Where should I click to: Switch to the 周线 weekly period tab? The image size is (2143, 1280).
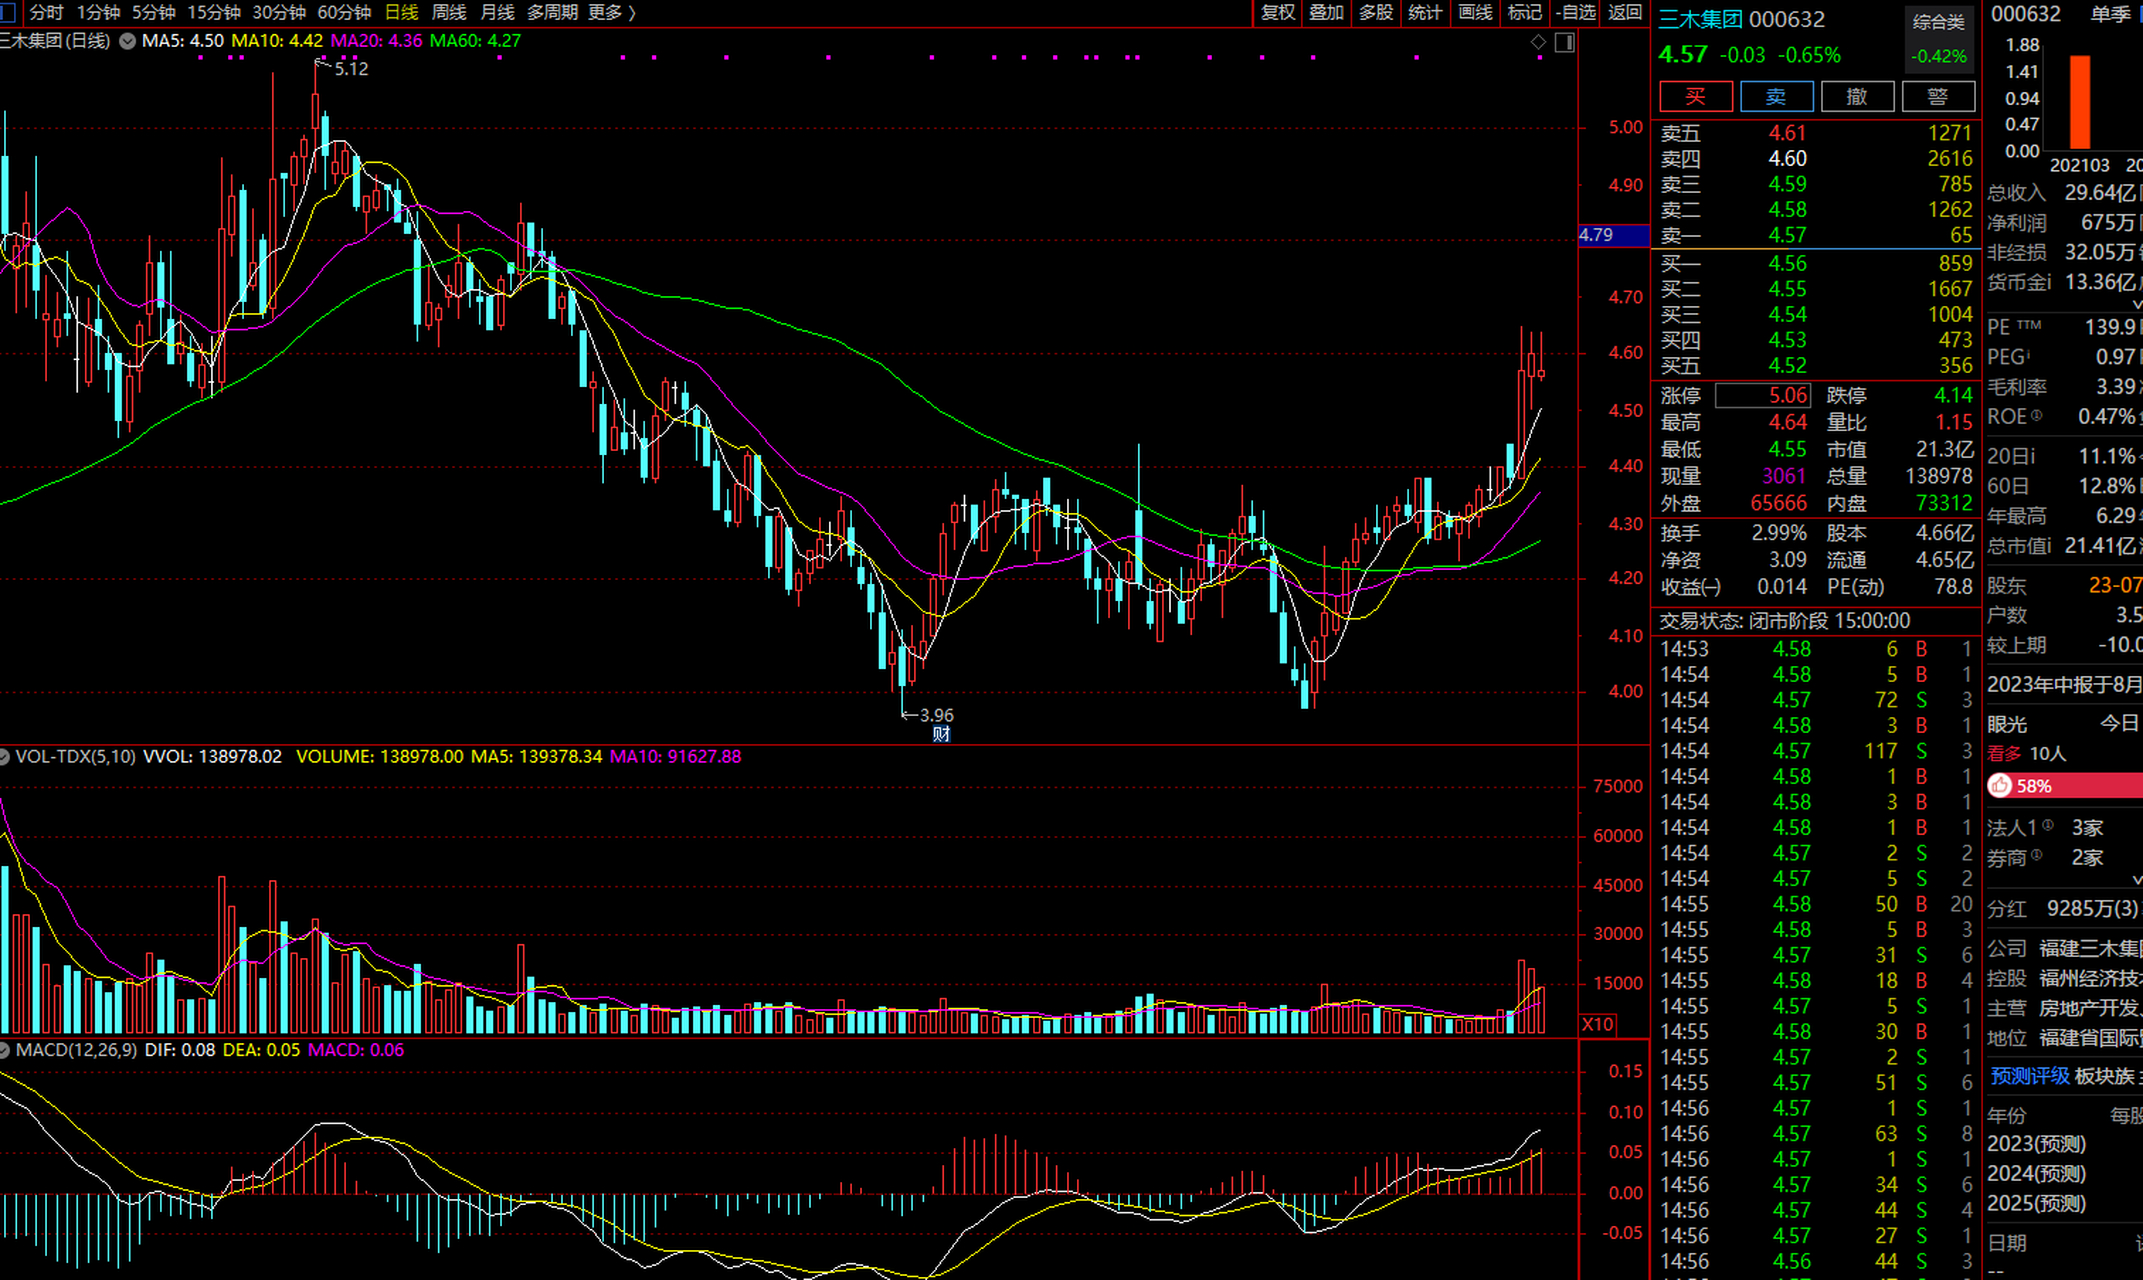point(449,12)
